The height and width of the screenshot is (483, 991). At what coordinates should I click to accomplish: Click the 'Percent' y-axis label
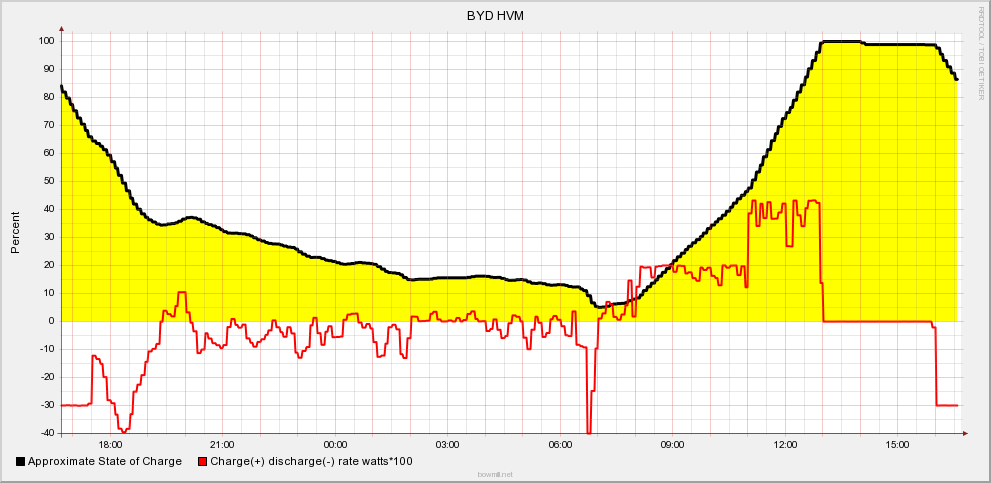tap(15, 232)
